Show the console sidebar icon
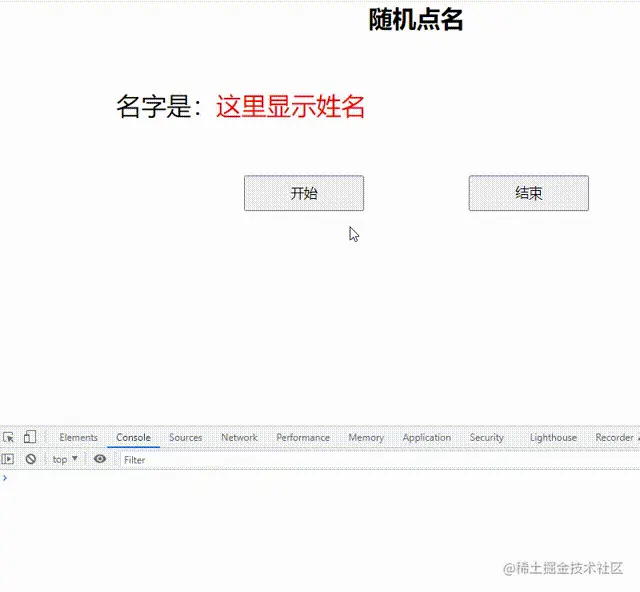The height and width of the screenshot is (592, 640). click(8, 459)
